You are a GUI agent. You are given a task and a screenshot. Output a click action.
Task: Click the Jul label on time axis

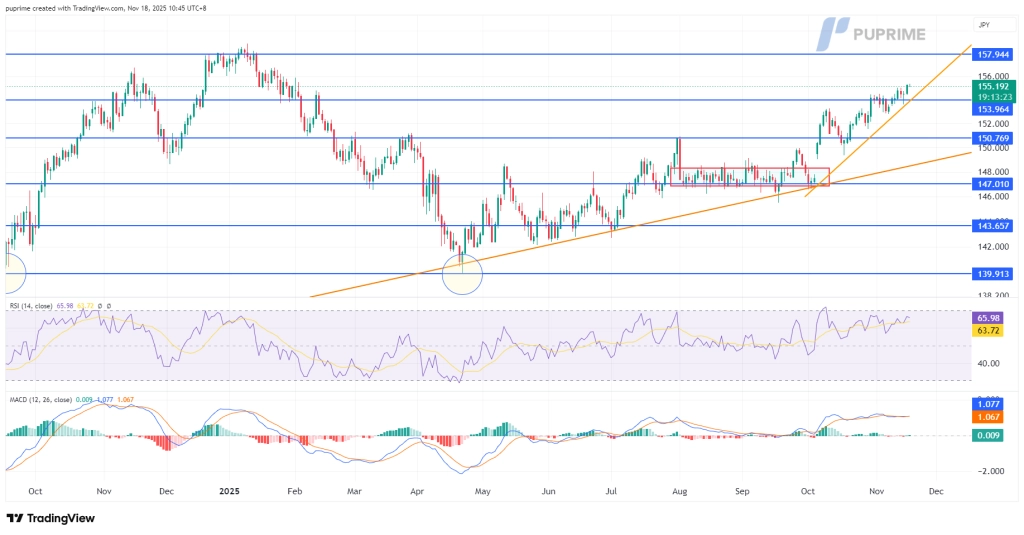[611, 491]
